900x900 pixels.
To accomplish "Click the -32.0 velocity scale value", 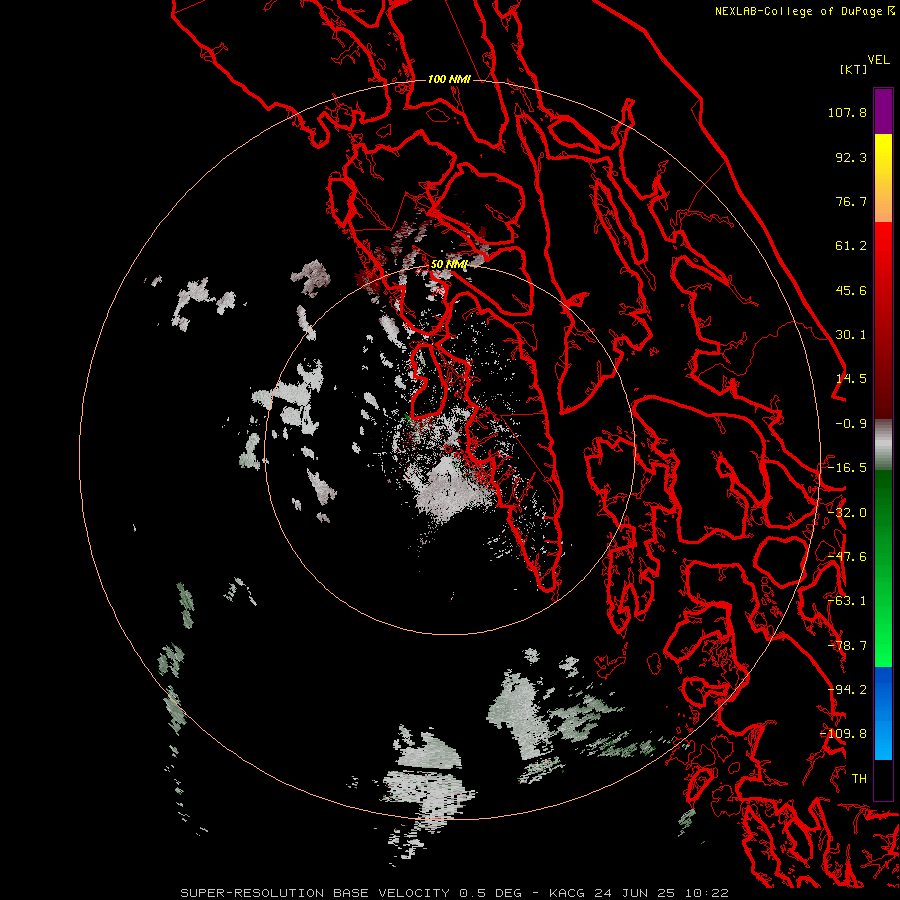I will [847, 513].
